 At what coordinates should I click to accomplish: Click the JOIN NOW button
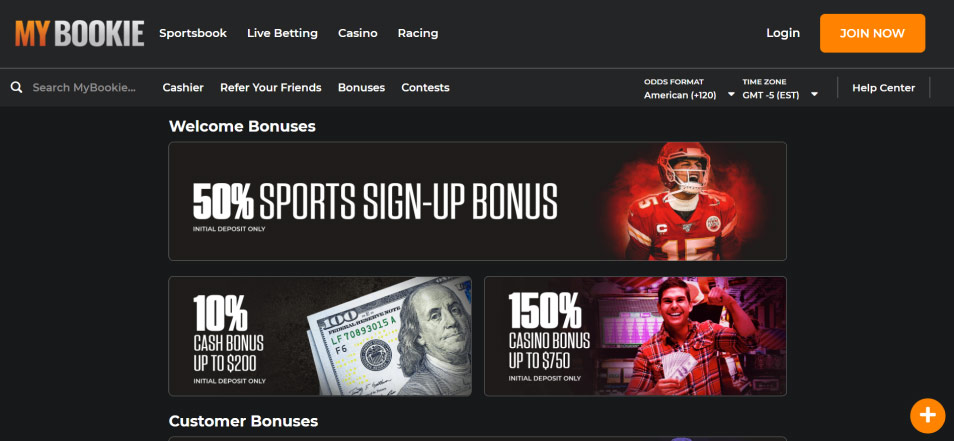[872, 33]
